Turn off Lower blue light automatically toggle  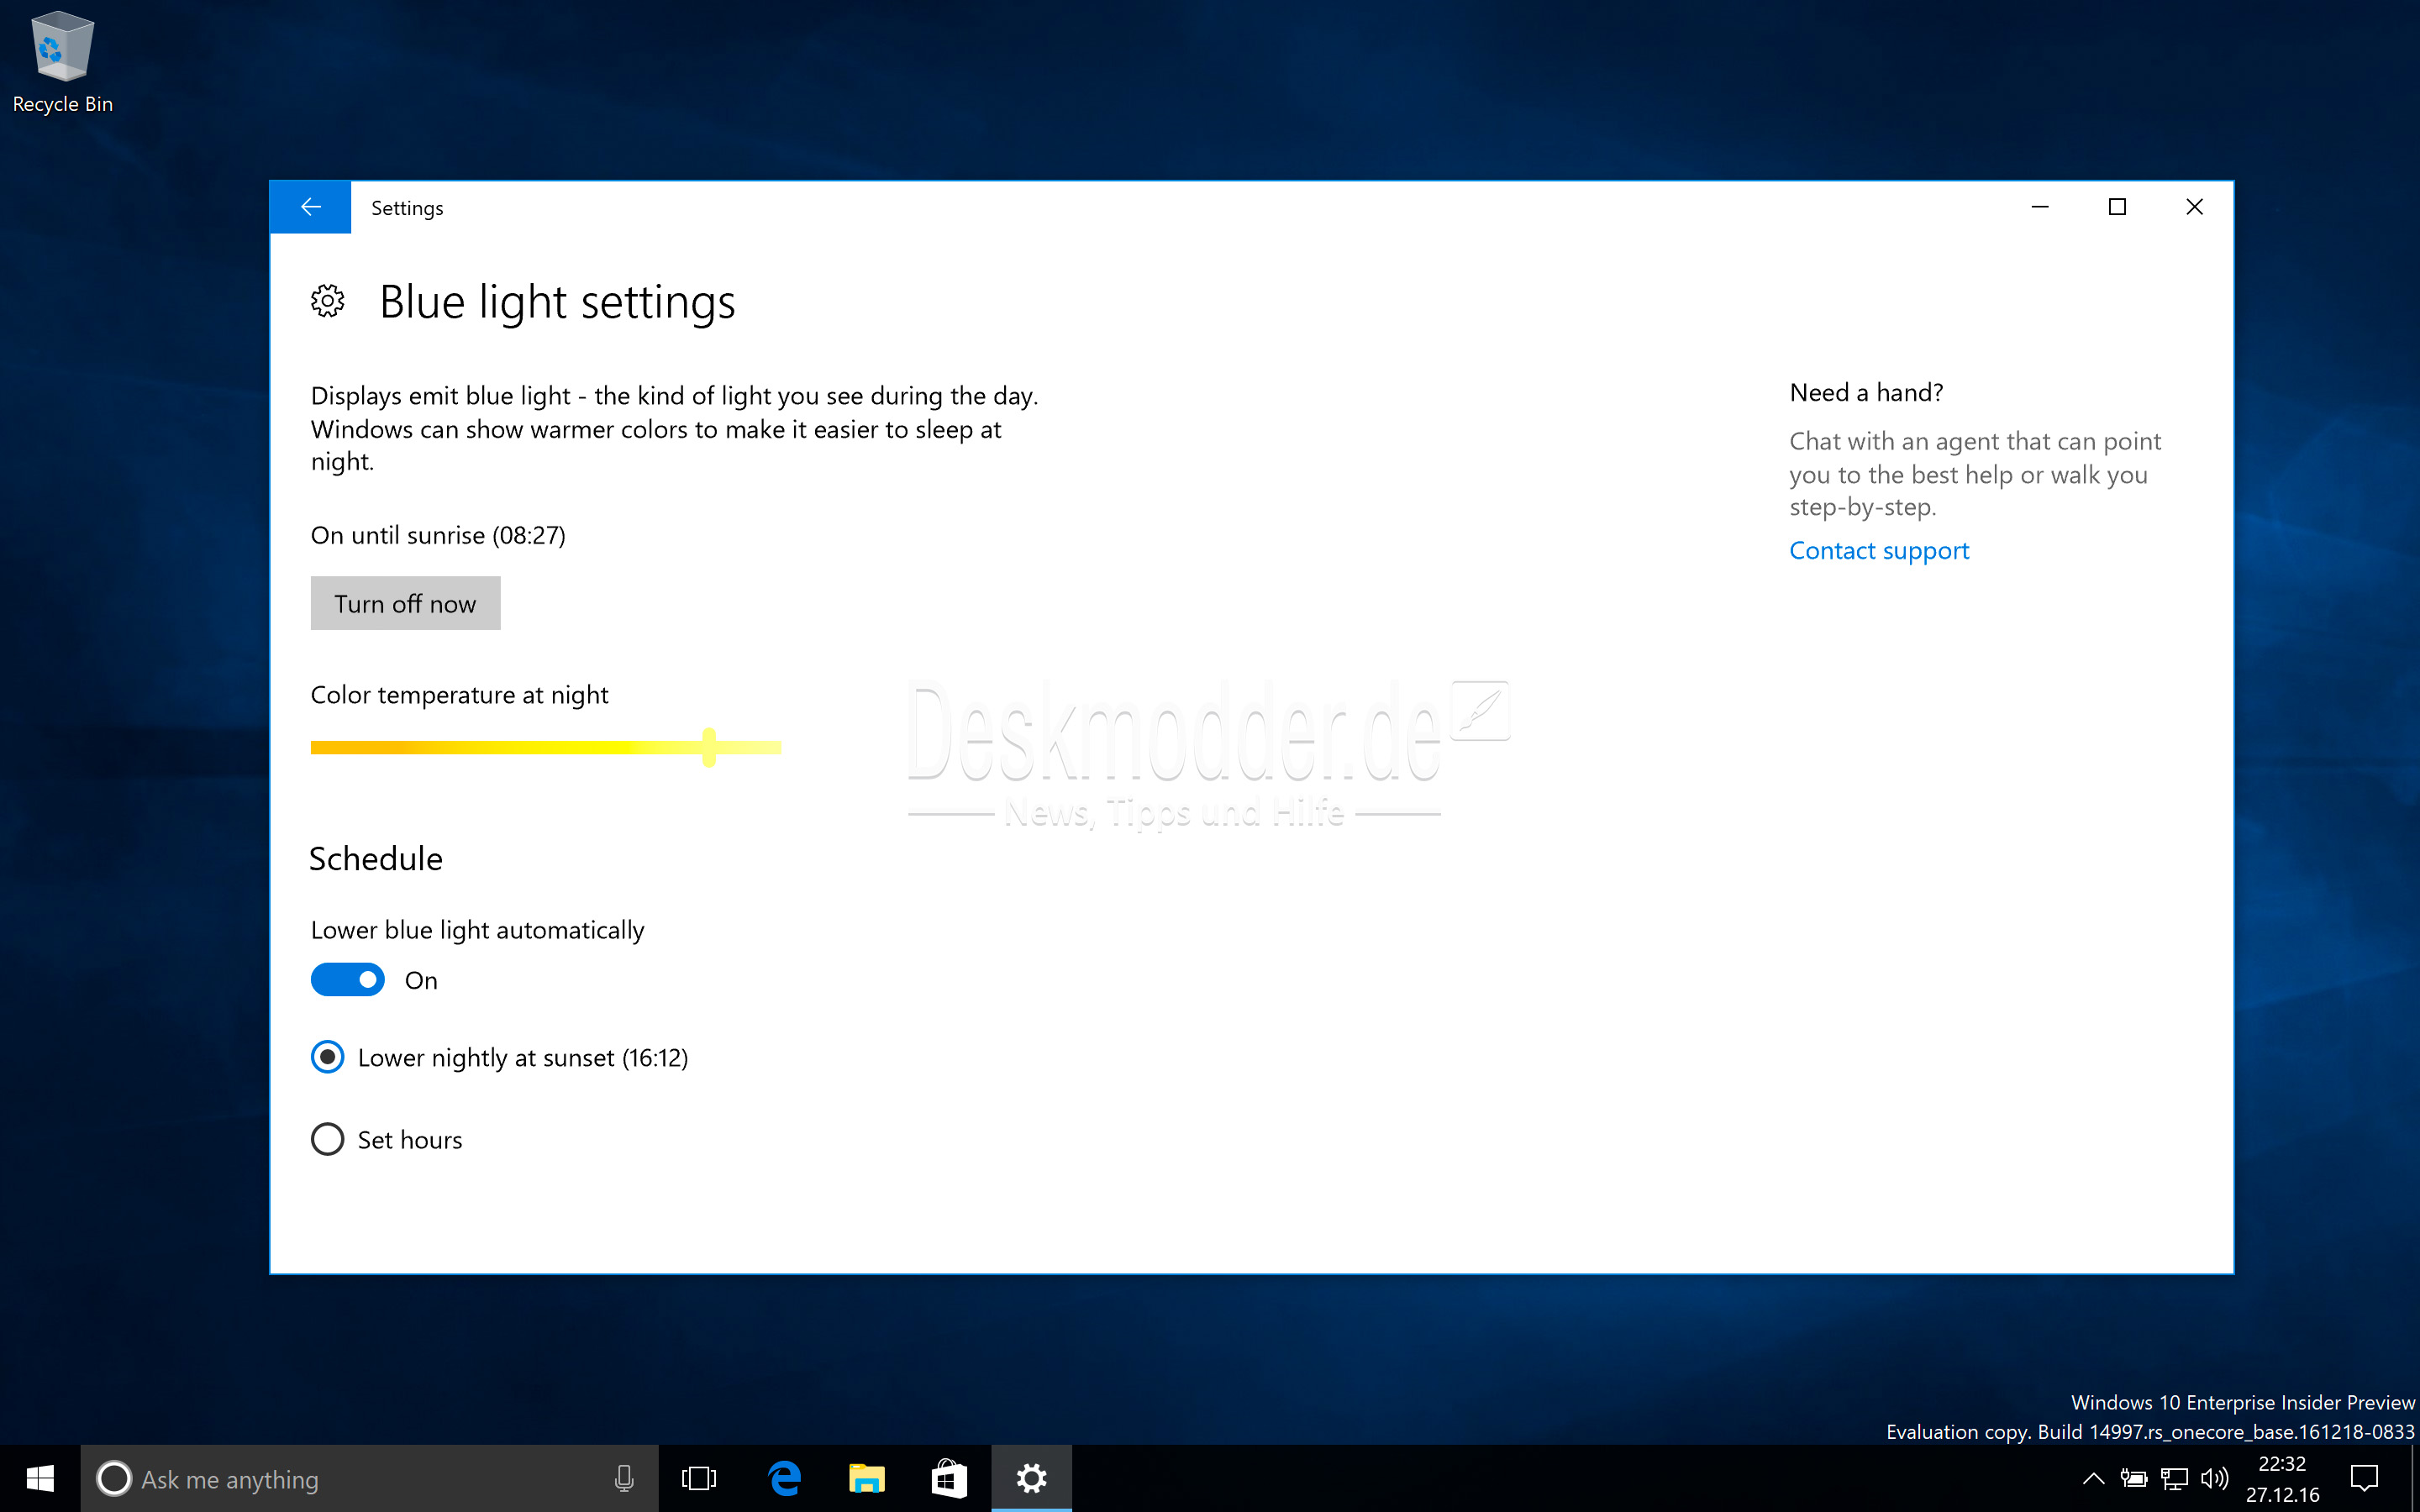pyautogui.click(x=347, y=980)
